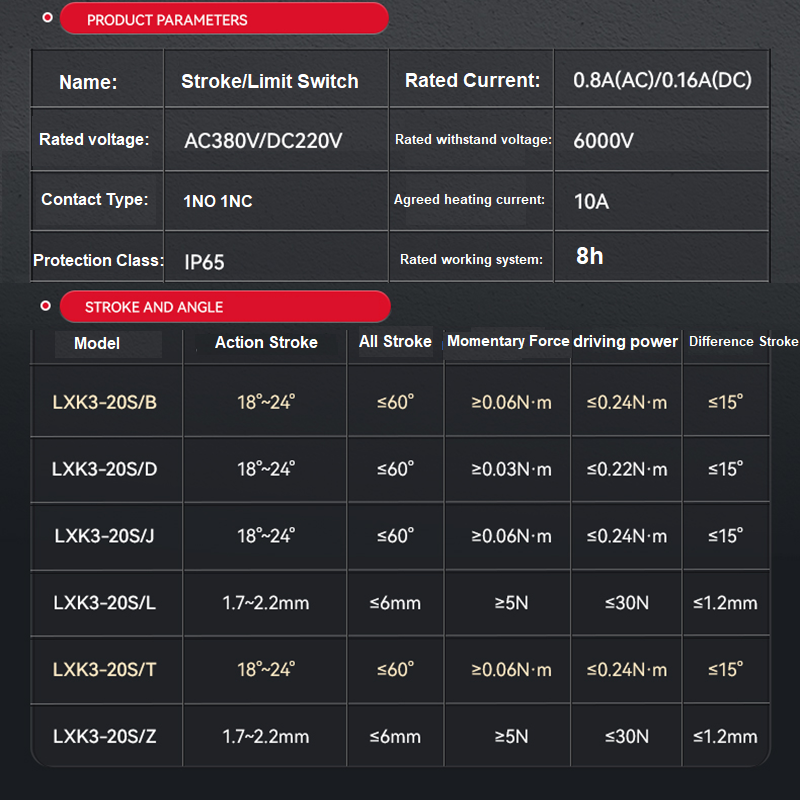
Task: Click the Action Stroke column header
Action: [x=266, y=342]
